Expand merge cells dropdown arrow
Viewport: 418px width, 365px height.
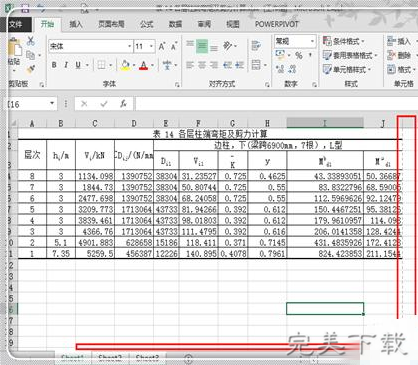pyautogui.click(x=265, y=65)
